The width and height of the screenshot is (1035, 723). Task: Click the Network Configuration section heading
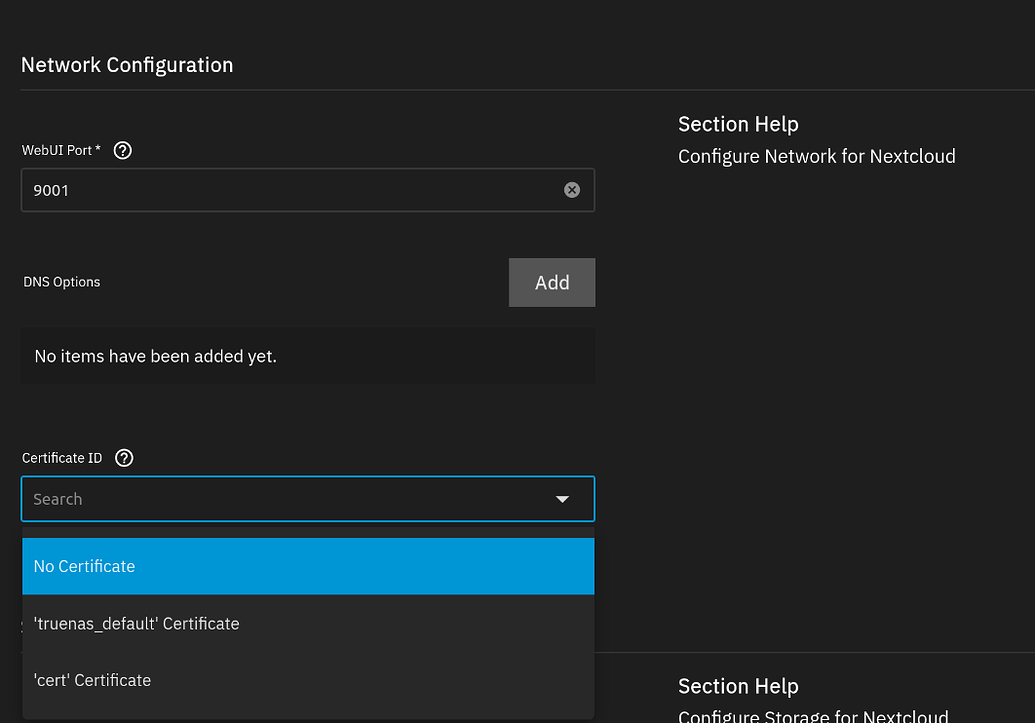tap(126, 64)
